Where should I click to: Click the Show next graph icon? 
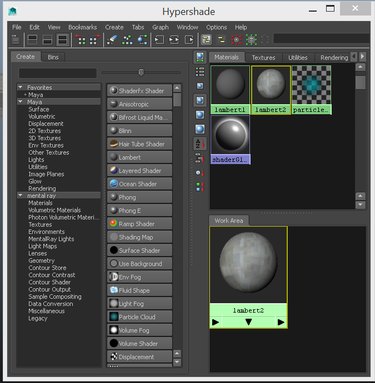click(95, 40)
